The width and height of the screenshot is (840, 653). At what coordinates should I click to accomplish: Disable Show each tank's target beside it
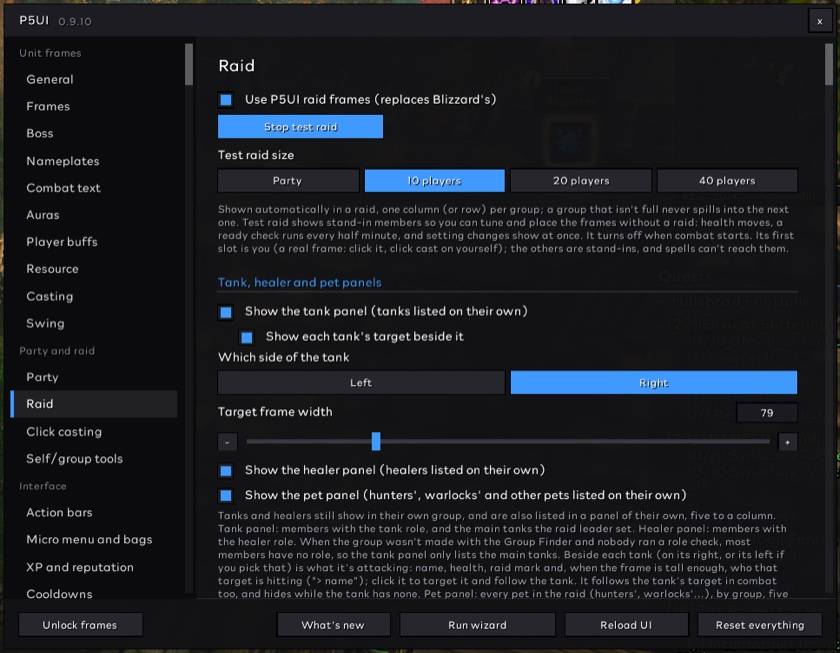click(247, 337)
